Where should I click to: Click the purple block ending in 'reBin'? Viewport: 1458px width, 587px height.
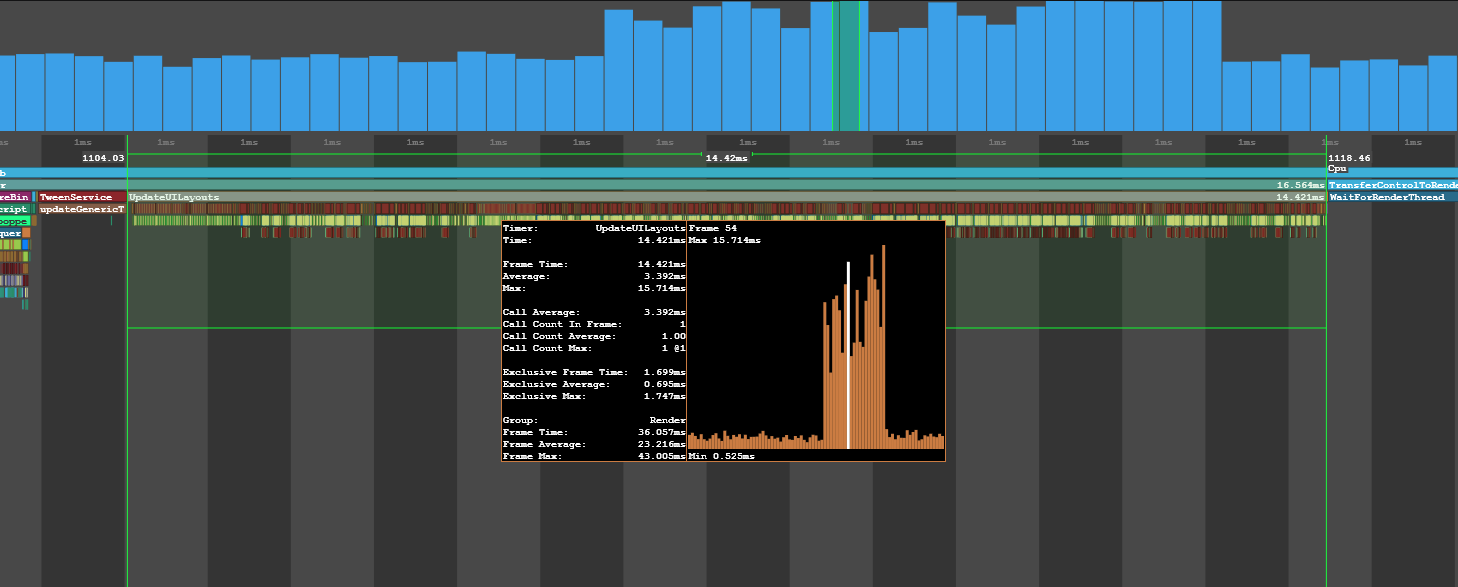(15, 197)
